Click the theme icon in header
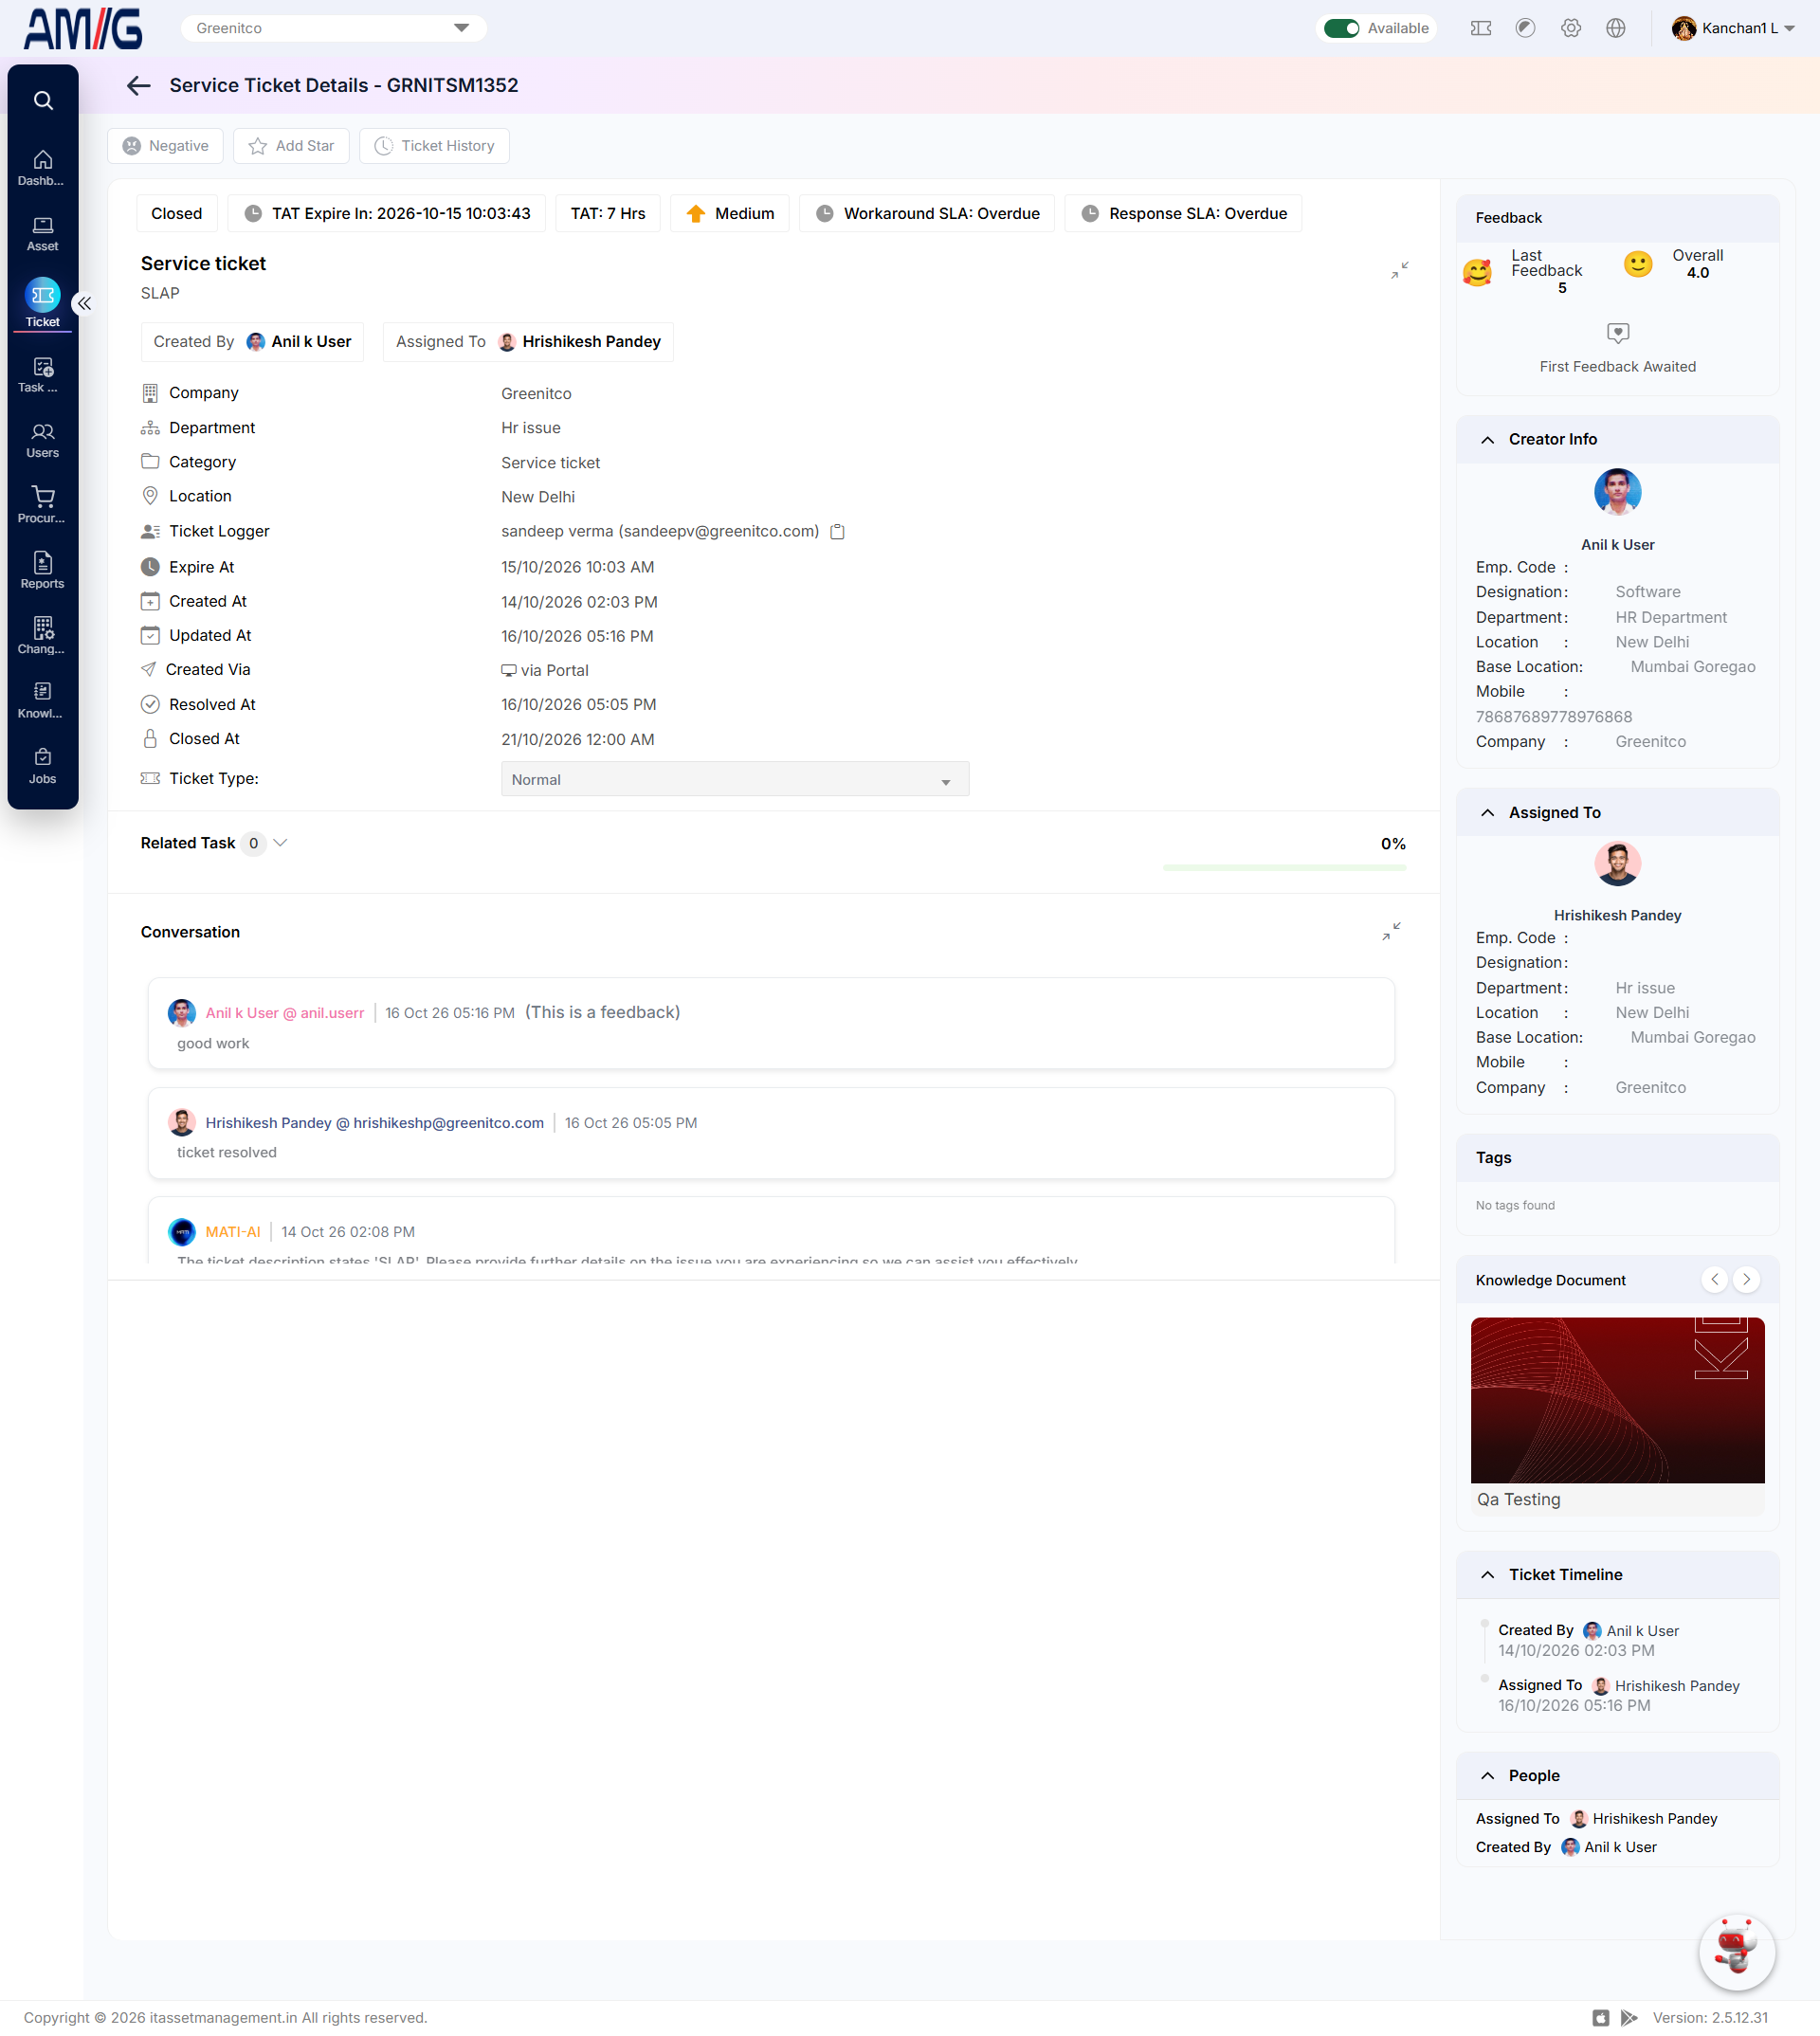1820x2036 pixels. click(x=1525, y=28)
